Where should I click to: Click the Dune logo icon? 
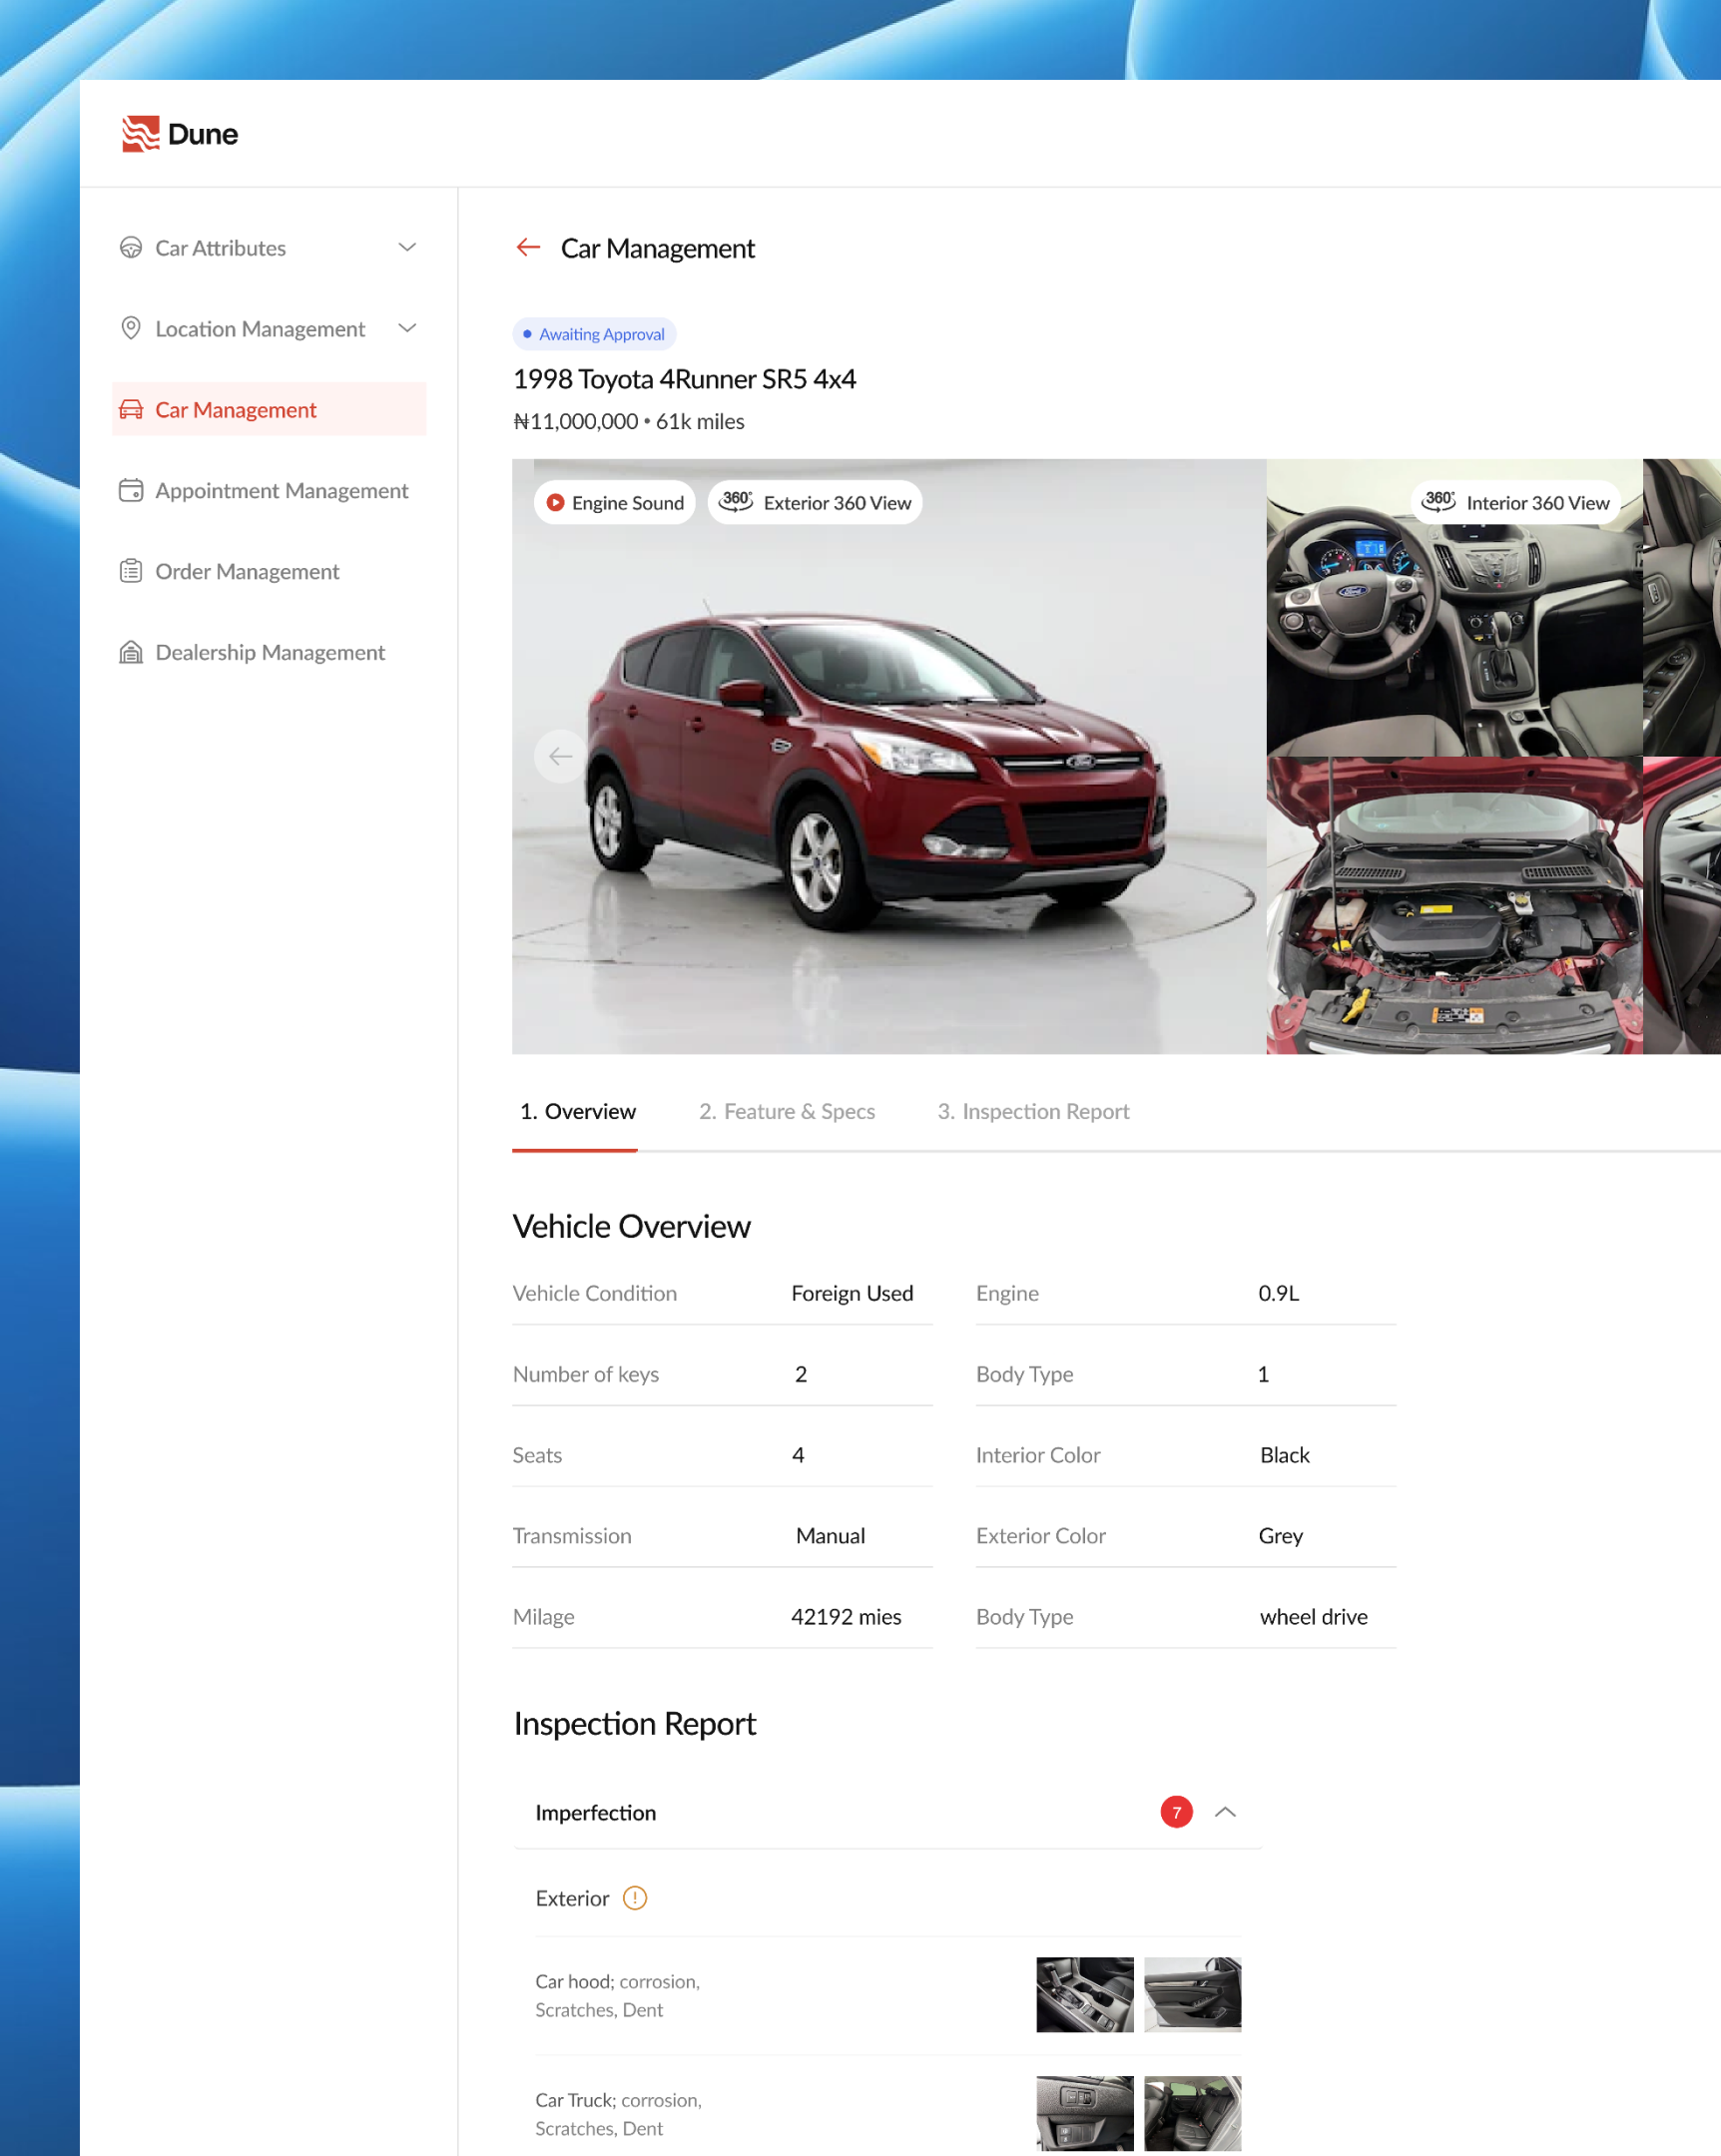[140, 134]
